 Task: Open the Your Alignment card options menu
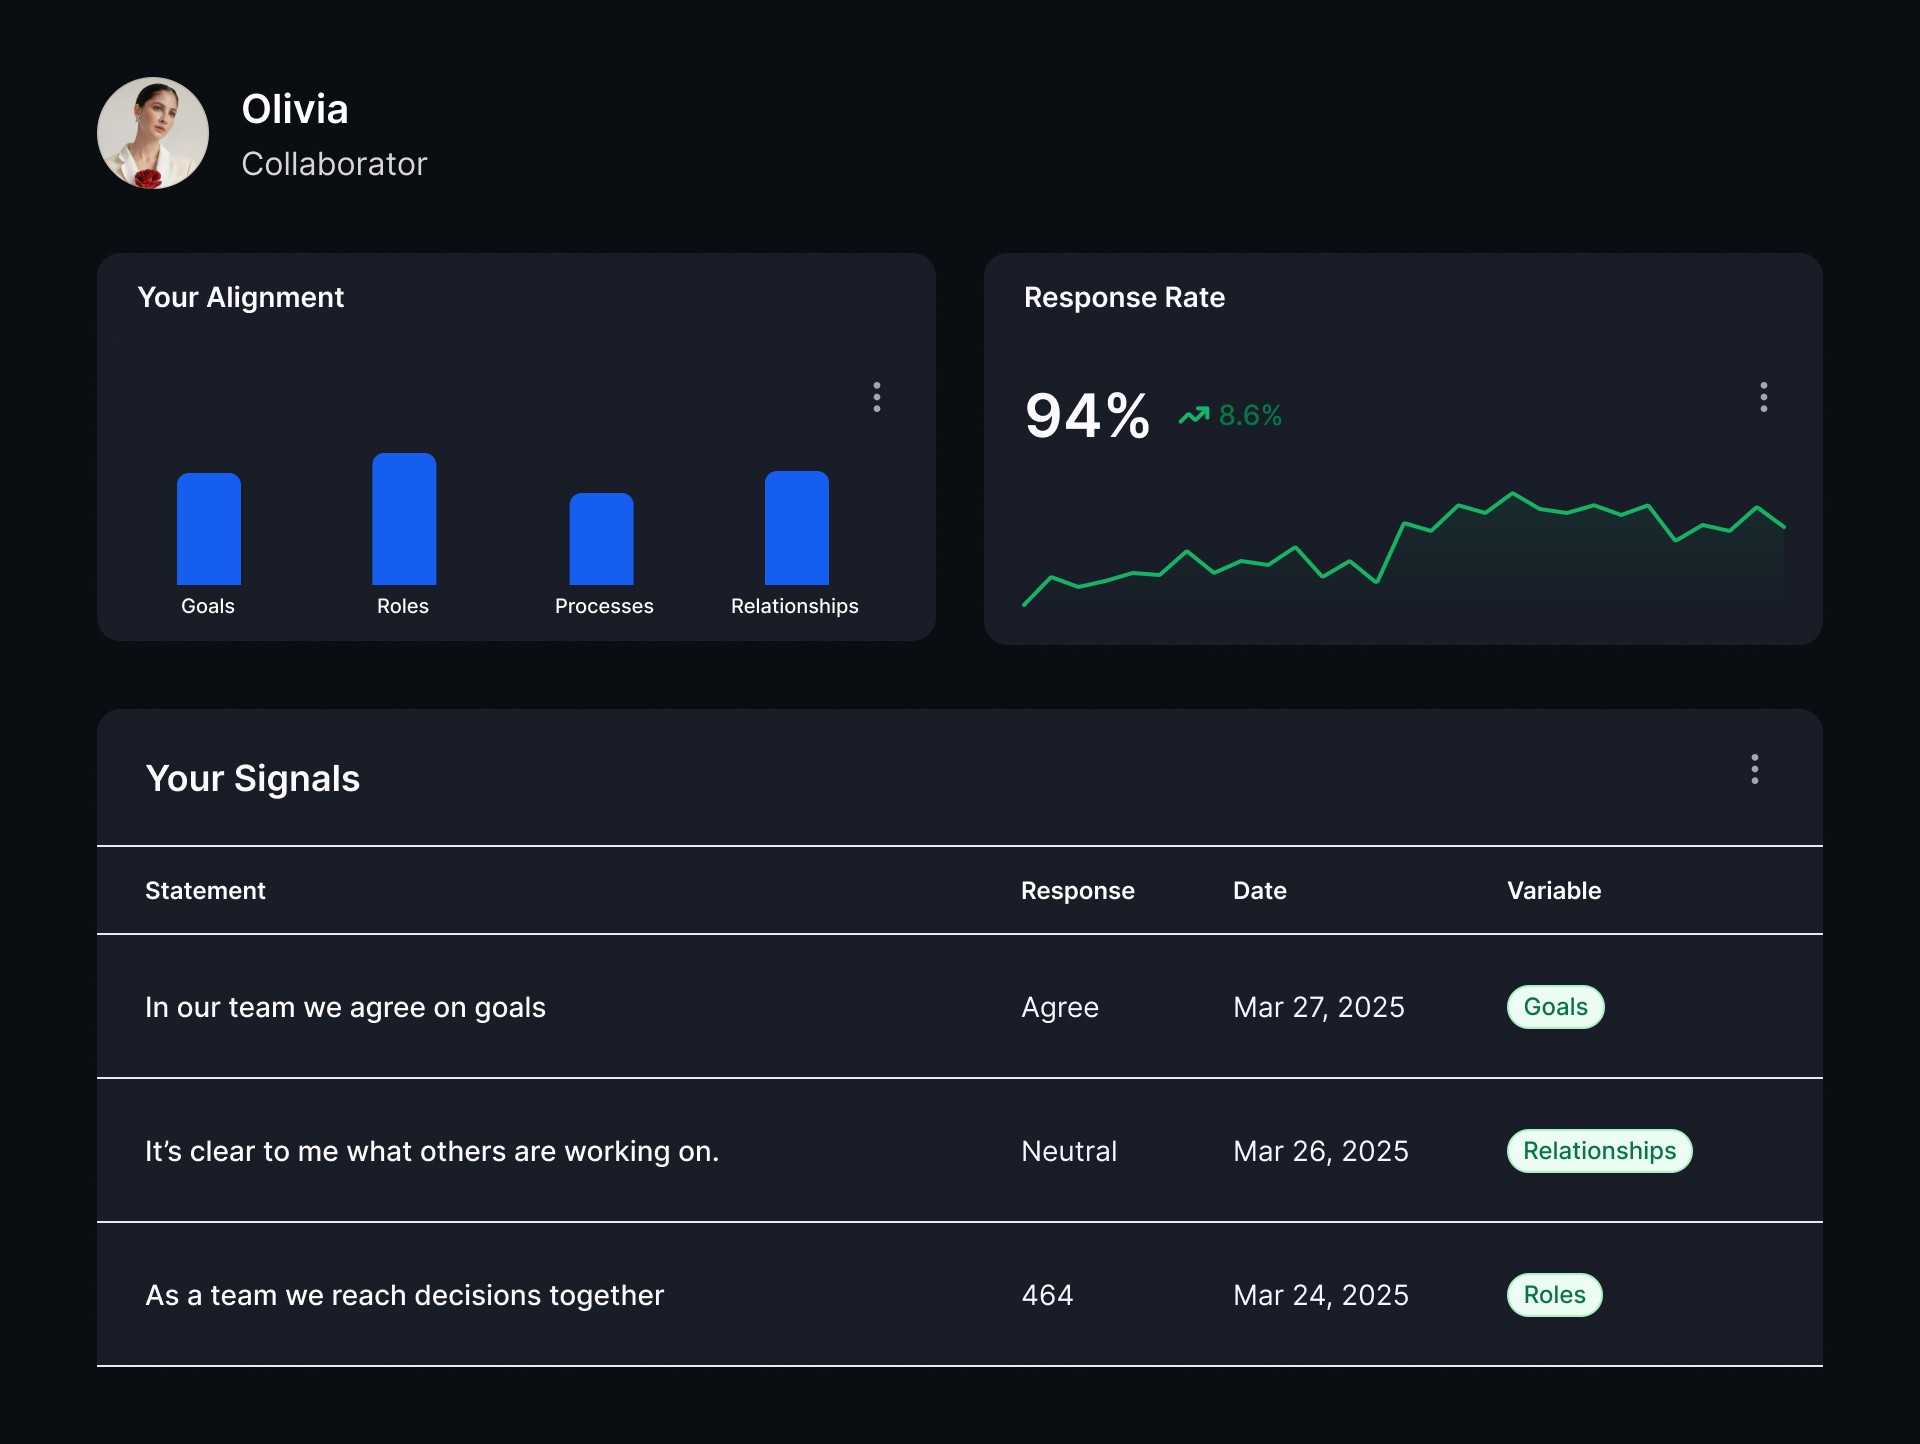coord(877,397)
